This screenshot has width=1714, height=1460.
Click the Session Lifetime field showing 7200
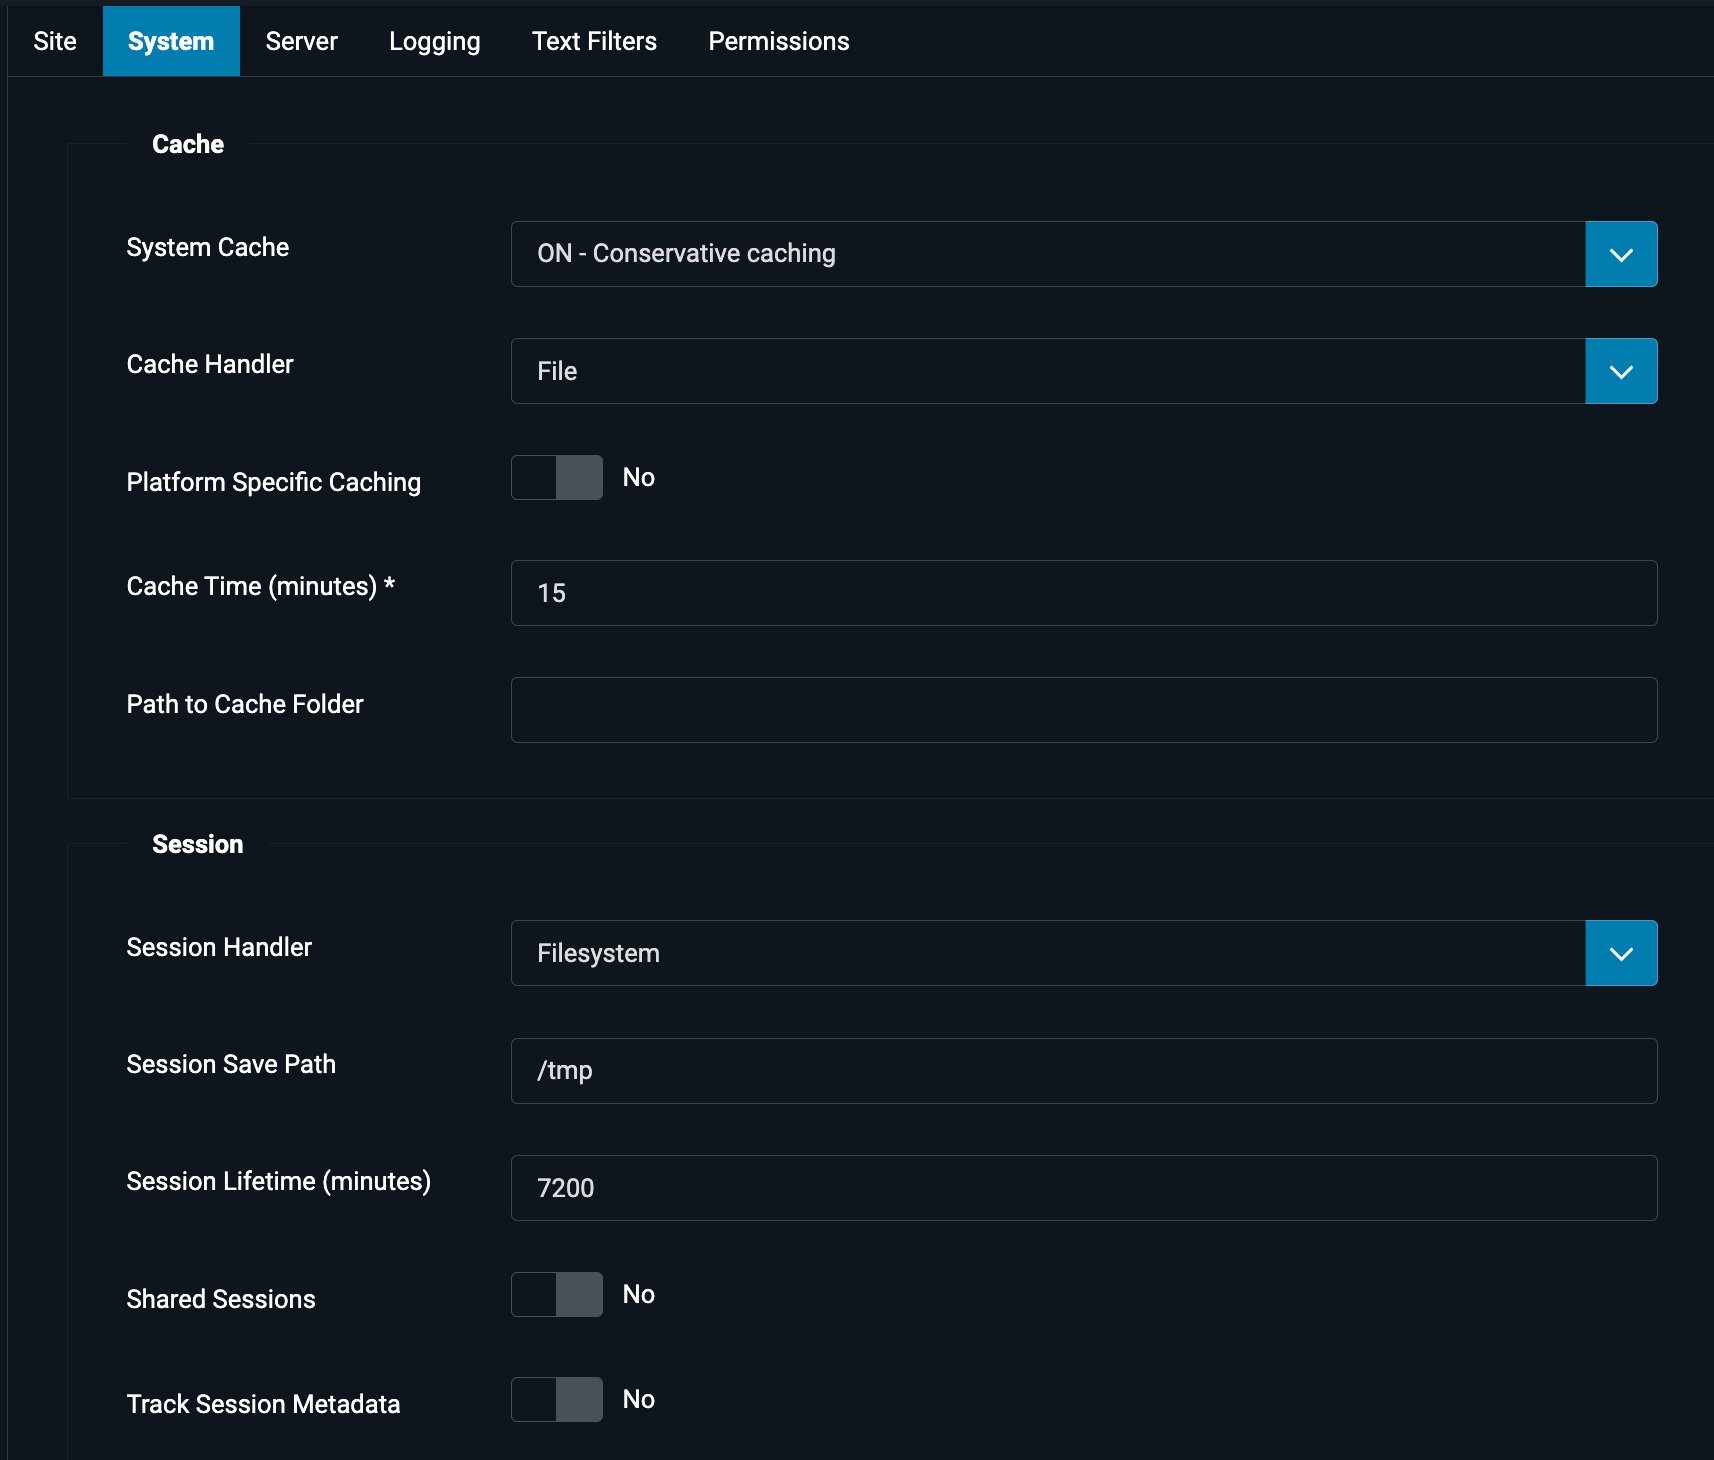(1083, 1188)
